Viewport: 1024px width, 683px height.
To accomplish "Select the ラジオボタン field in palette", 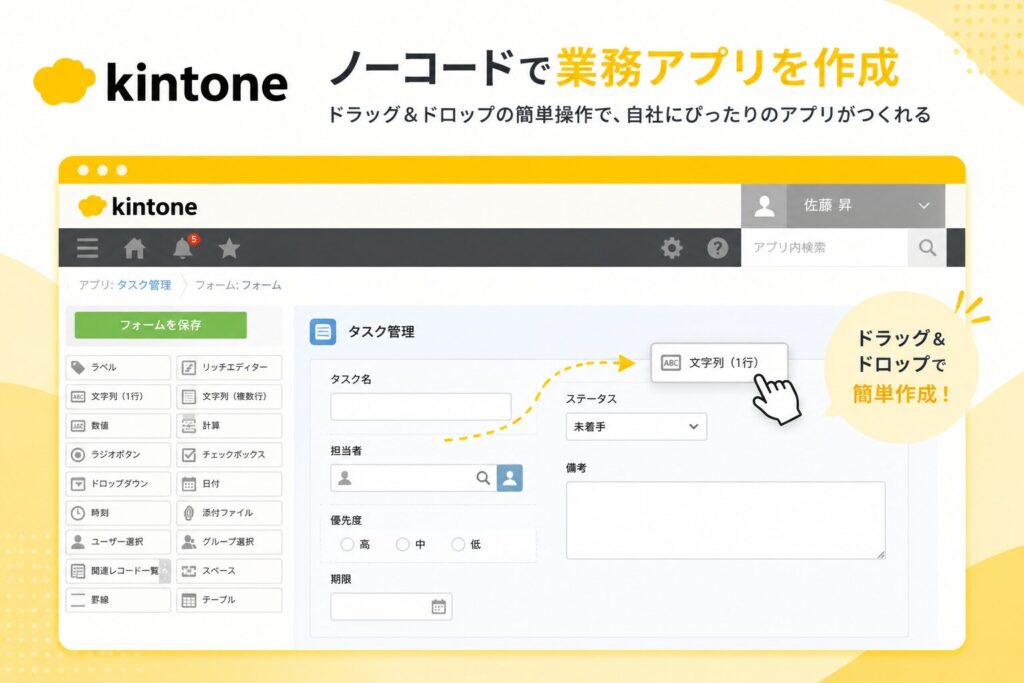I will click(118, 454).
